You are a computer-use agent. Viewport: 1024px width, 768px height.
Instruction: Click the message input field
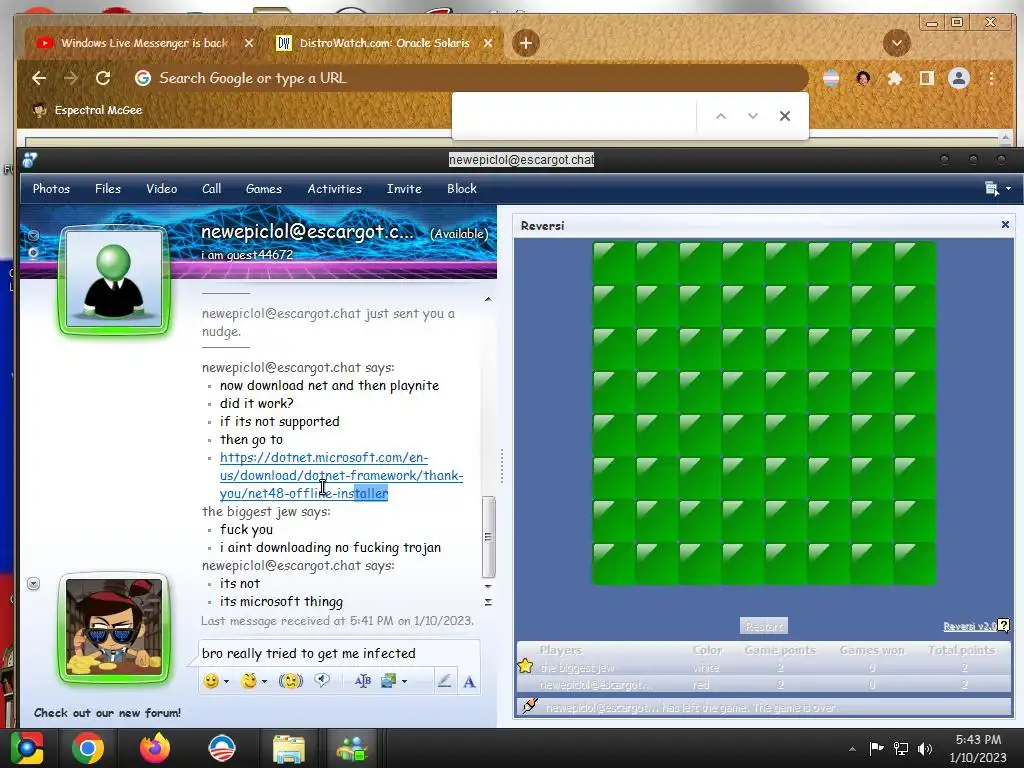pos(339,654)
